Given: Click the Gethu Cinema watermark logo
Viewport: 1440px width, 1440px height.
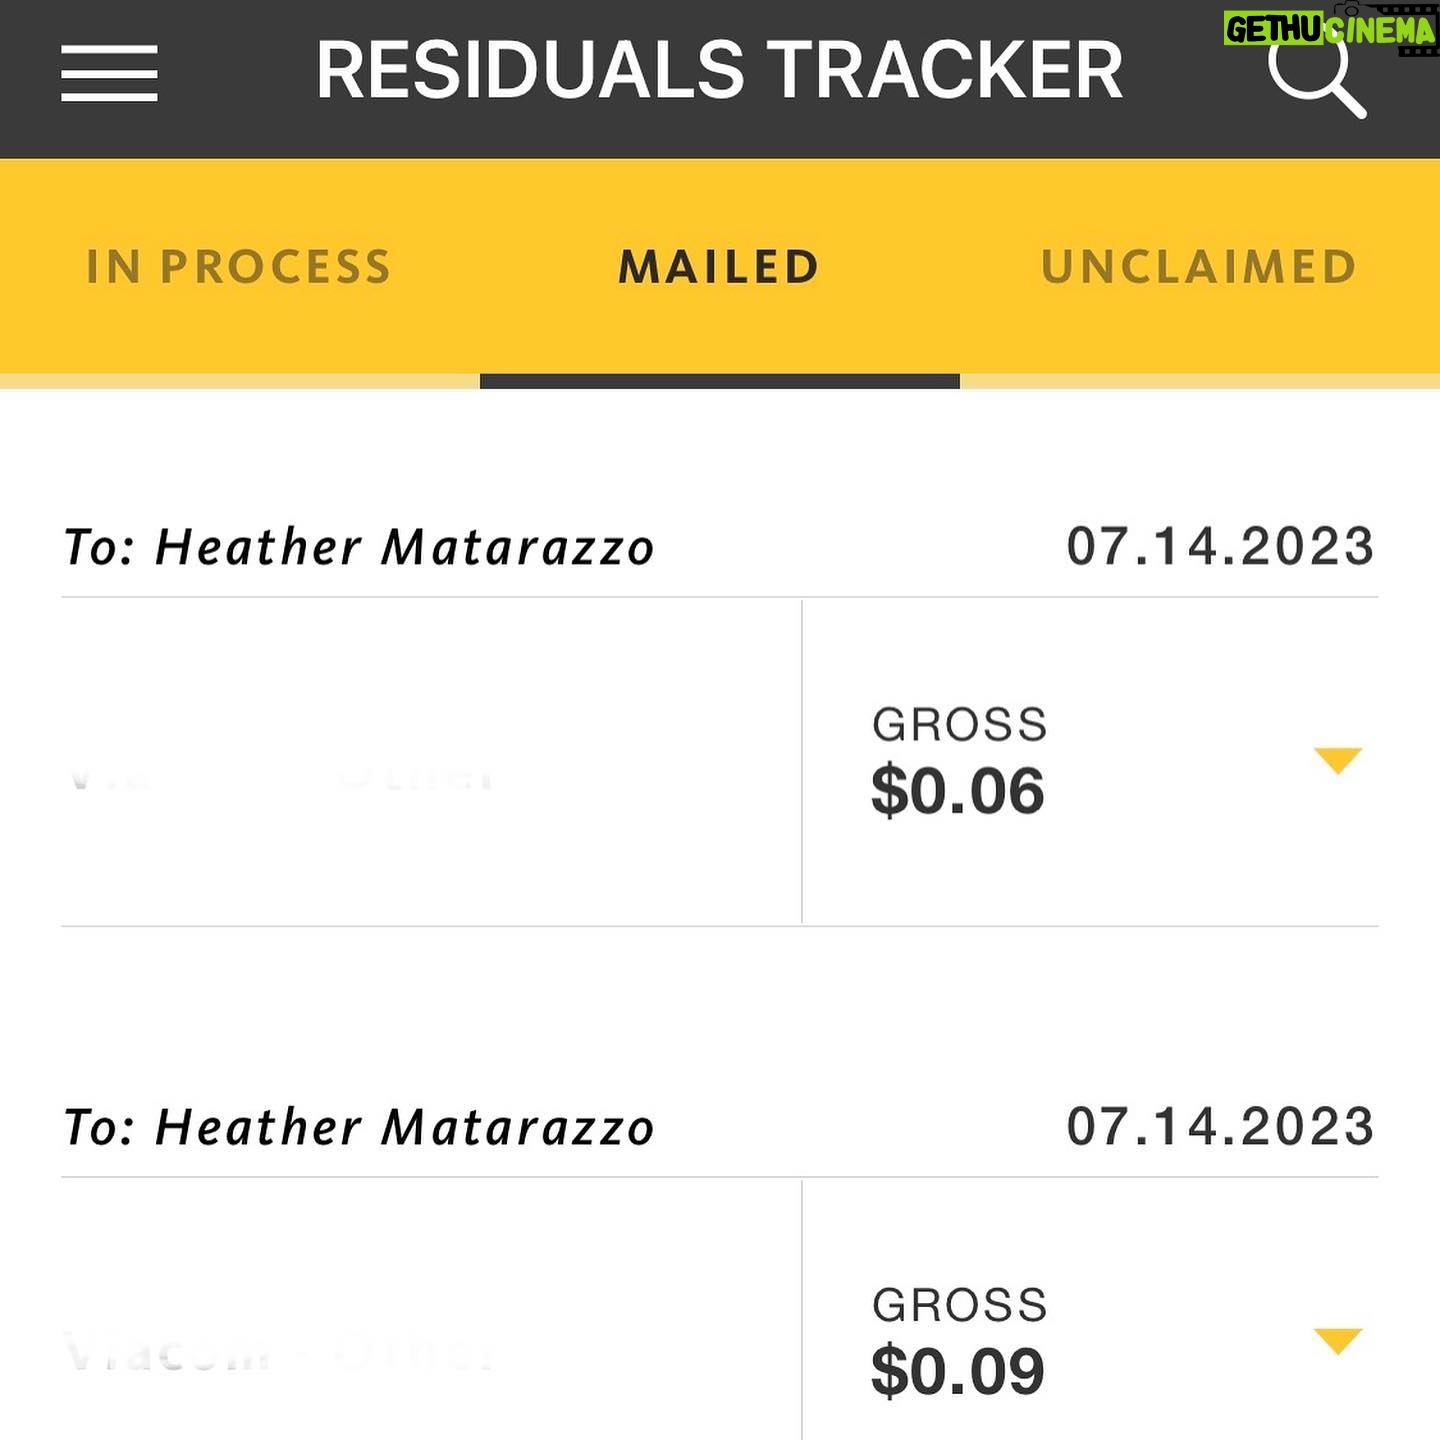Looking at the screenshot, I should 1329,28.
